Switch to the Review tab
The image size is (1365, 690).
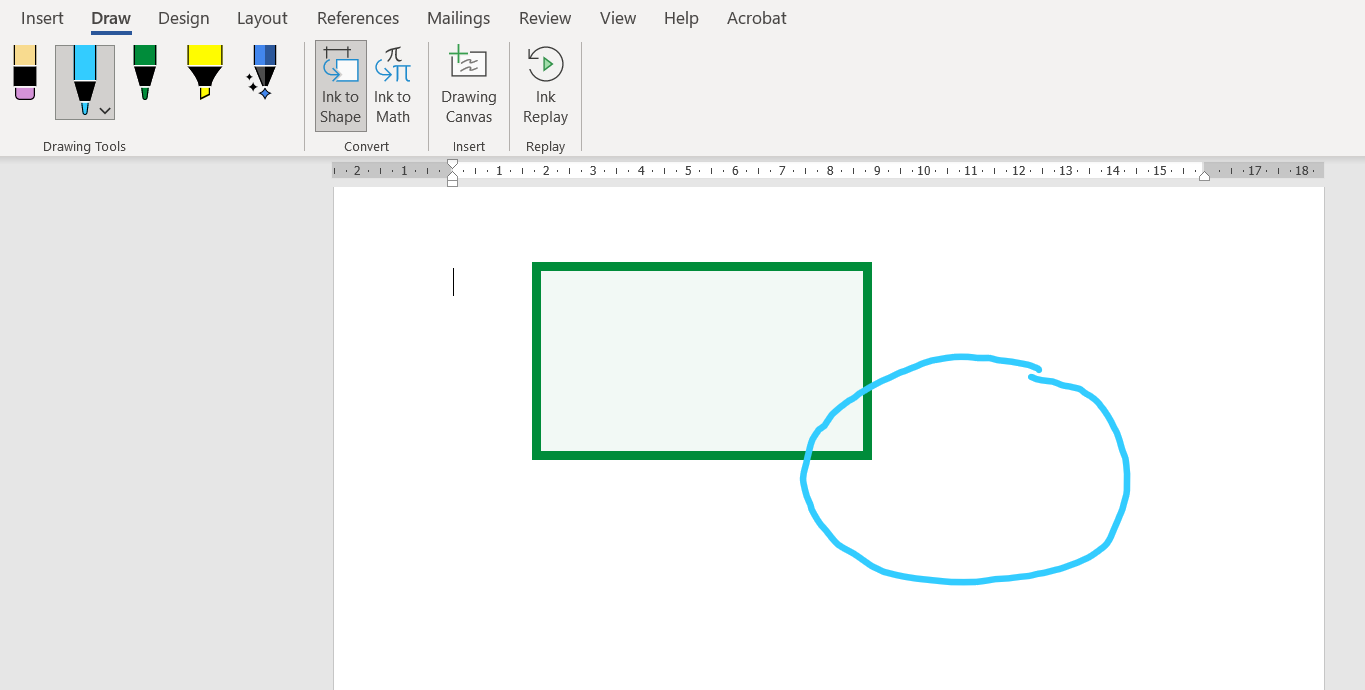point(545,18)
